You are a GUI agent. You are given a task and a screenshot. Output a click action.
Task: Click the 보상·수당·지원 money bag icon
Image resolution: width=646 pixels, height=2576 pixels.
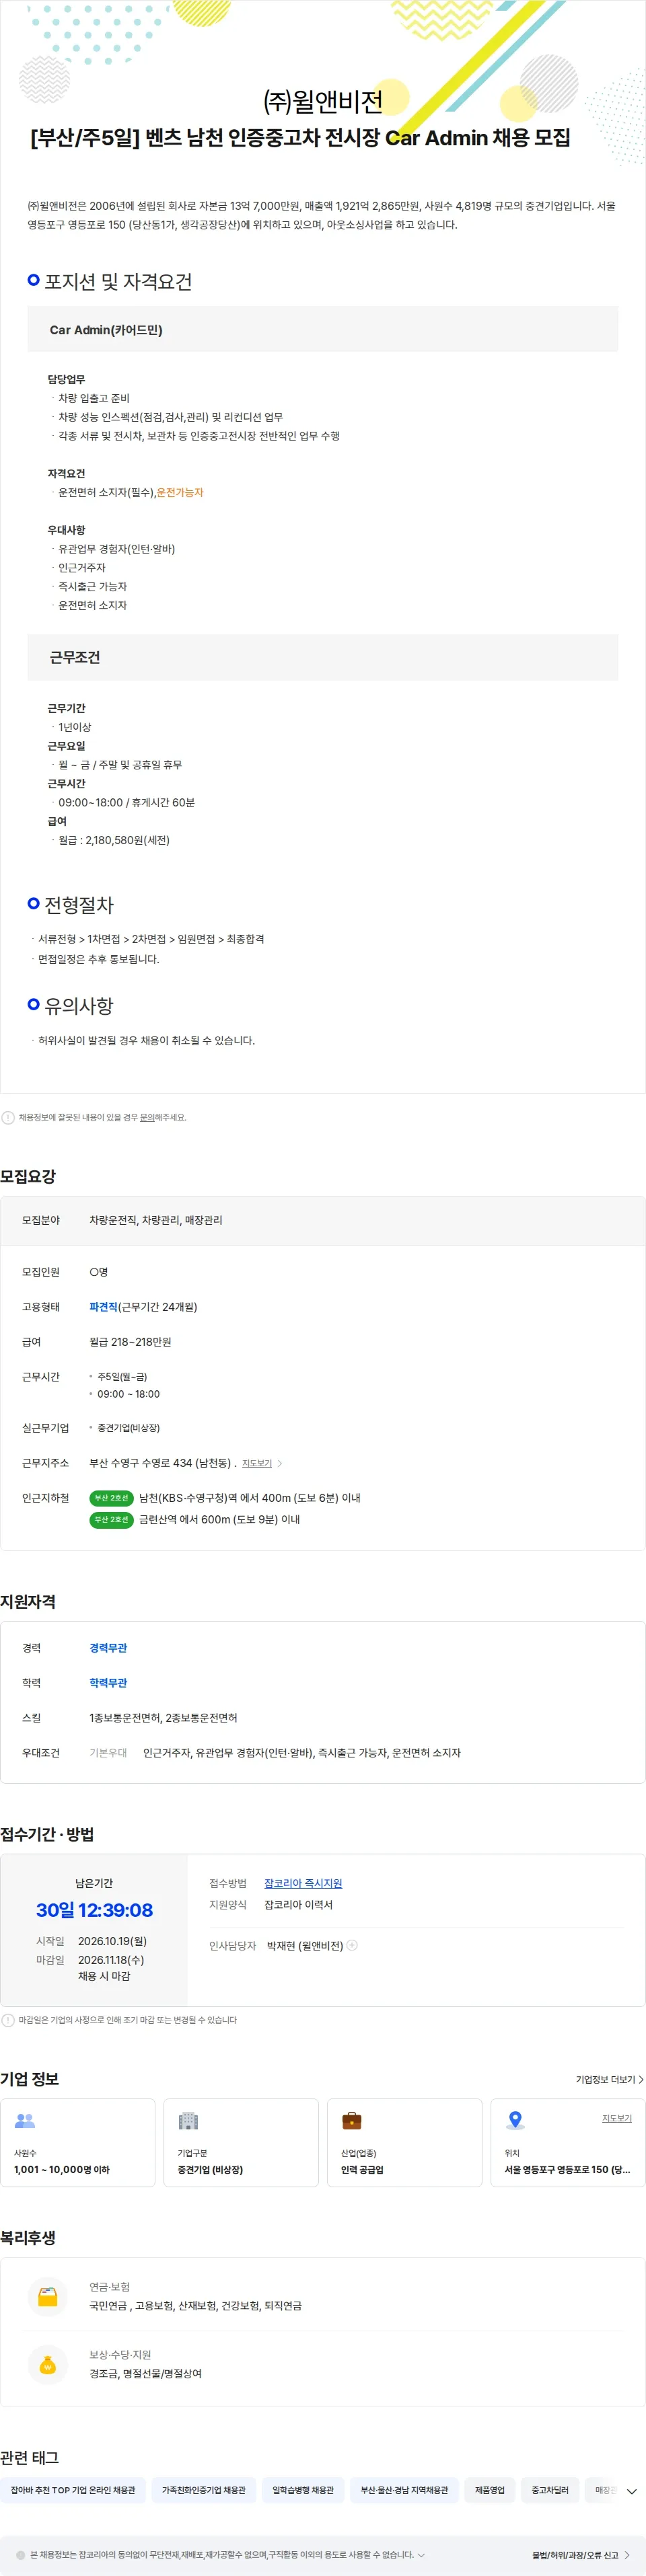click(x=48, y=2364)
